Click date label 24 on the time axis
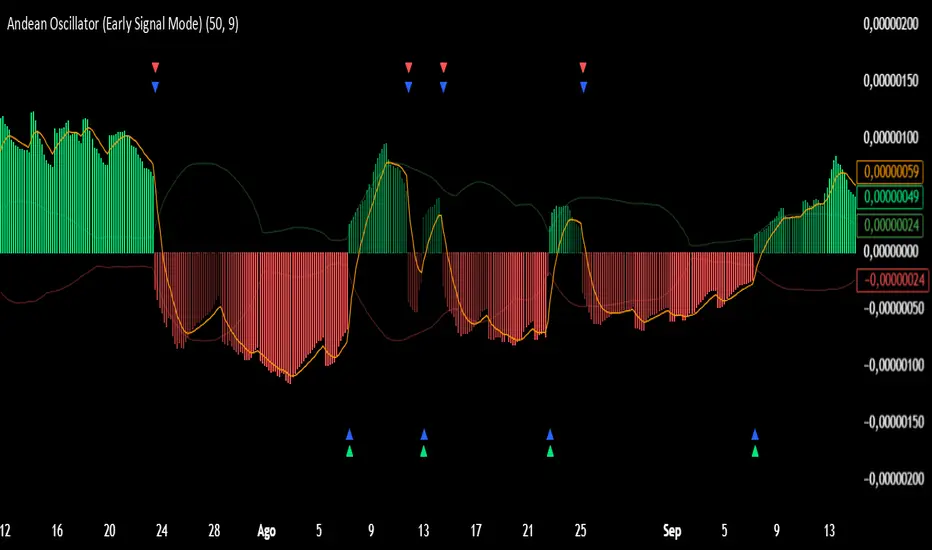This screenshot has width=932, height=550. click(162, 530)
